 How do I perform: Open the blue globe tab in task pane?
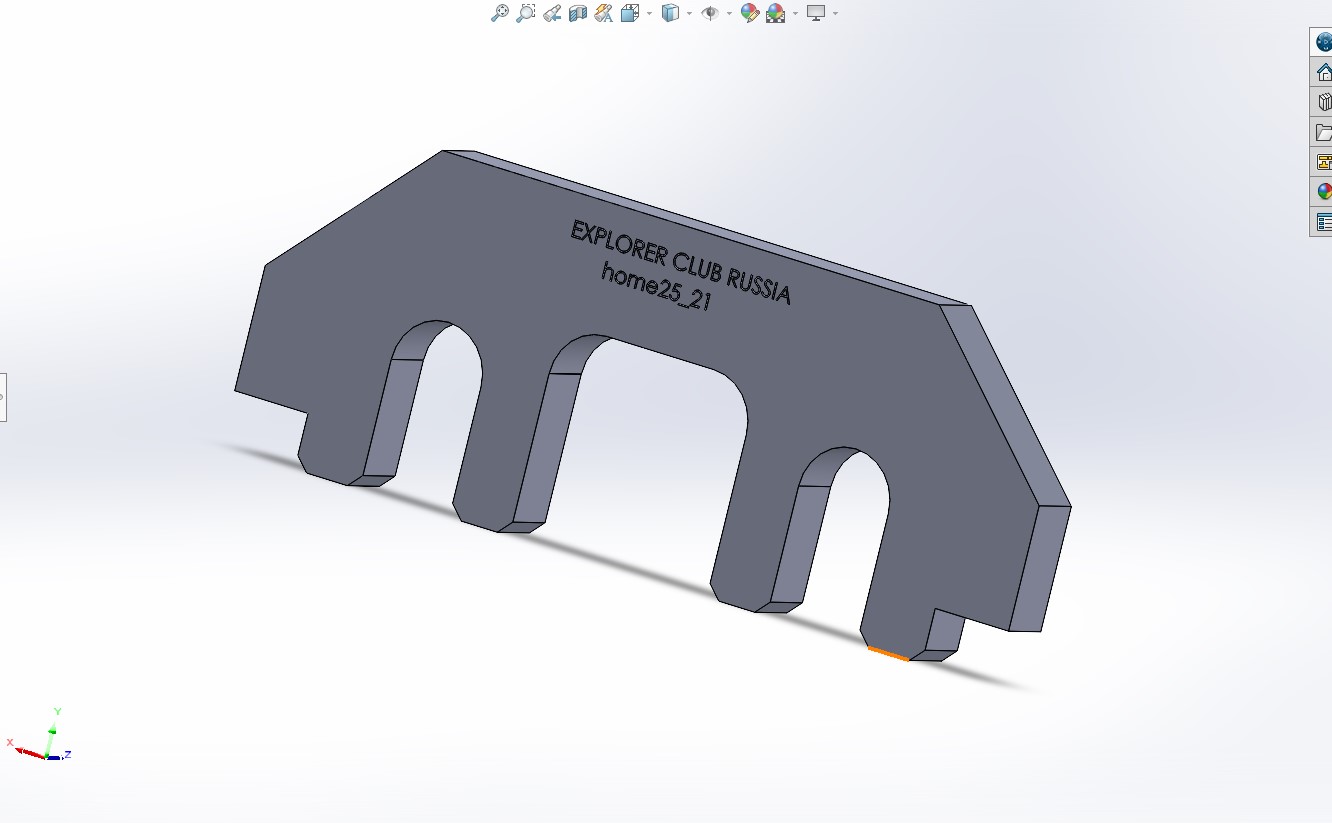pos(1322,42)
